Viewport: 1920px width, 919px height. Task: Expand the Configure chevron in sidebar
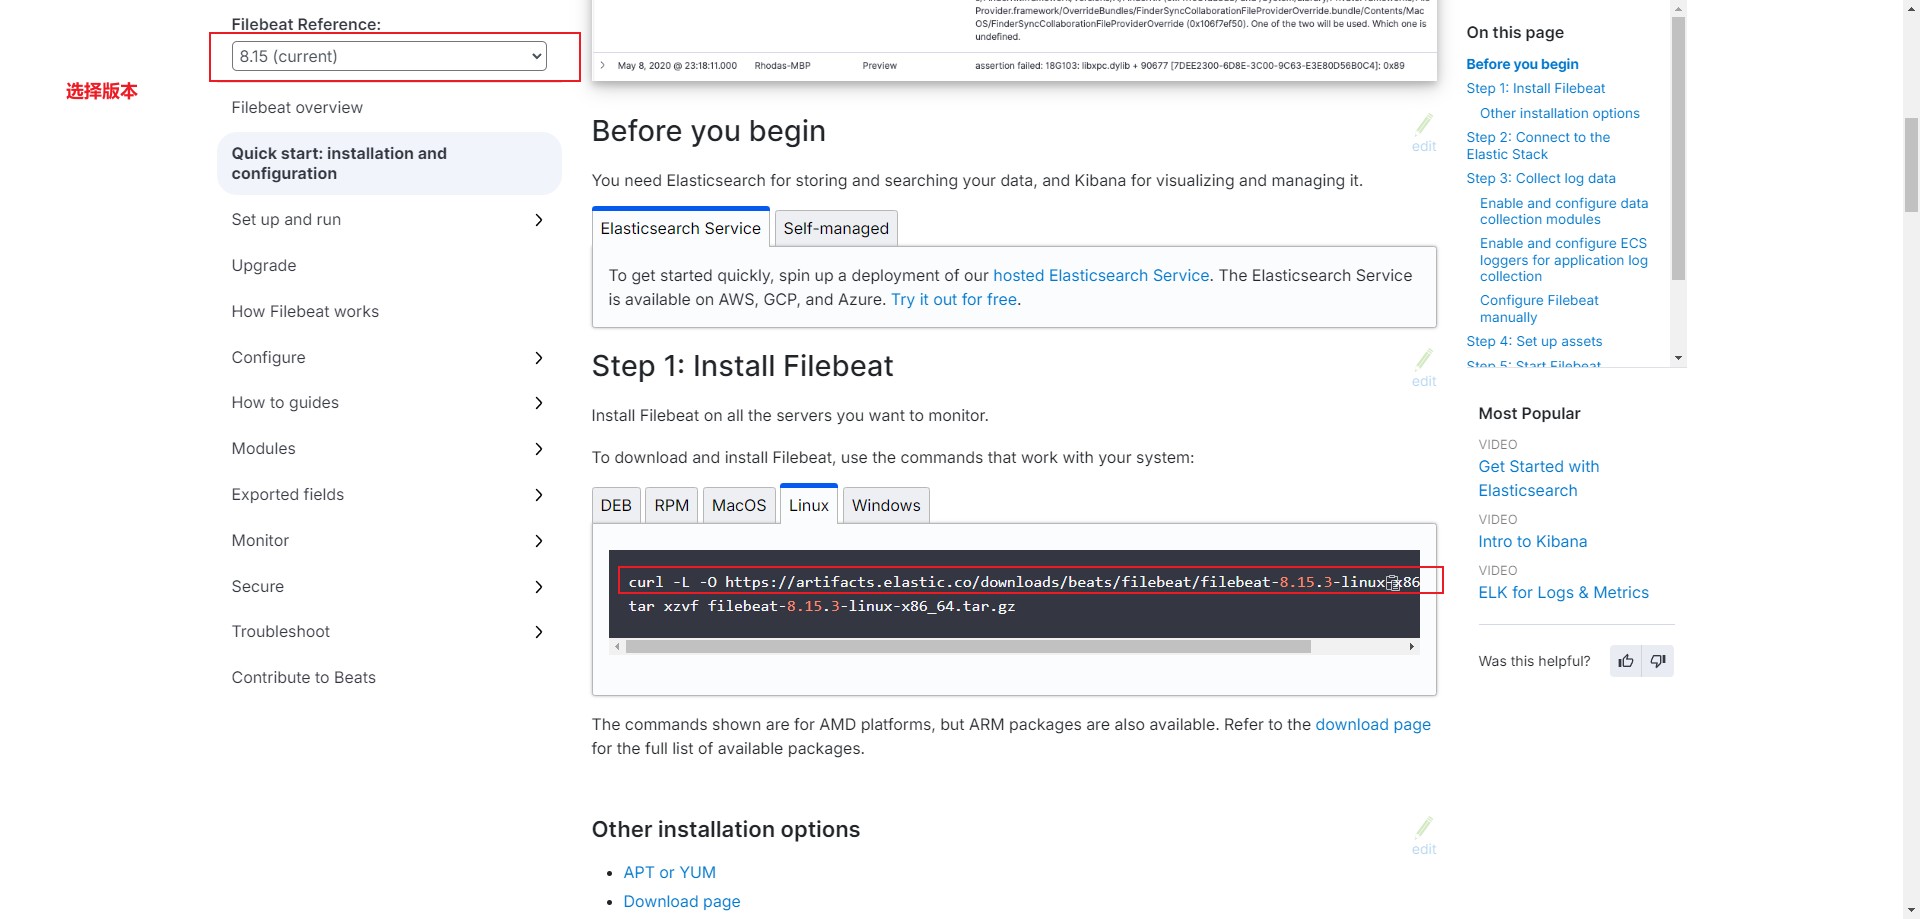coord(539,358)
